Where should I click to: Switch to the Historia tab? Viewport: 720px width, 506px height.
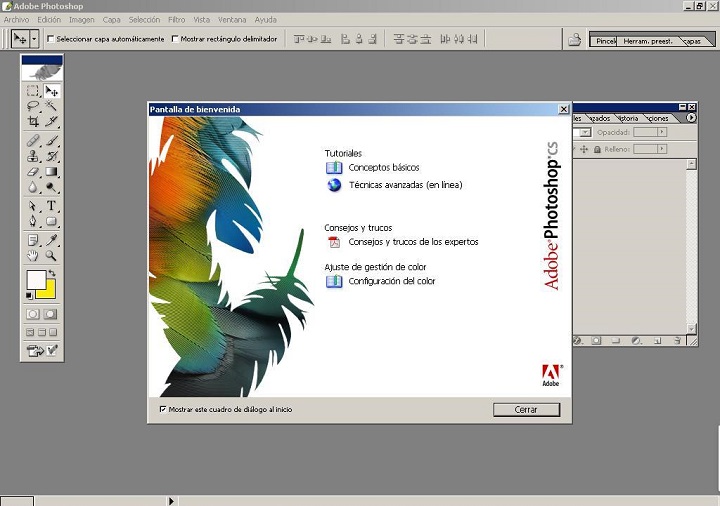pos(627,118)
